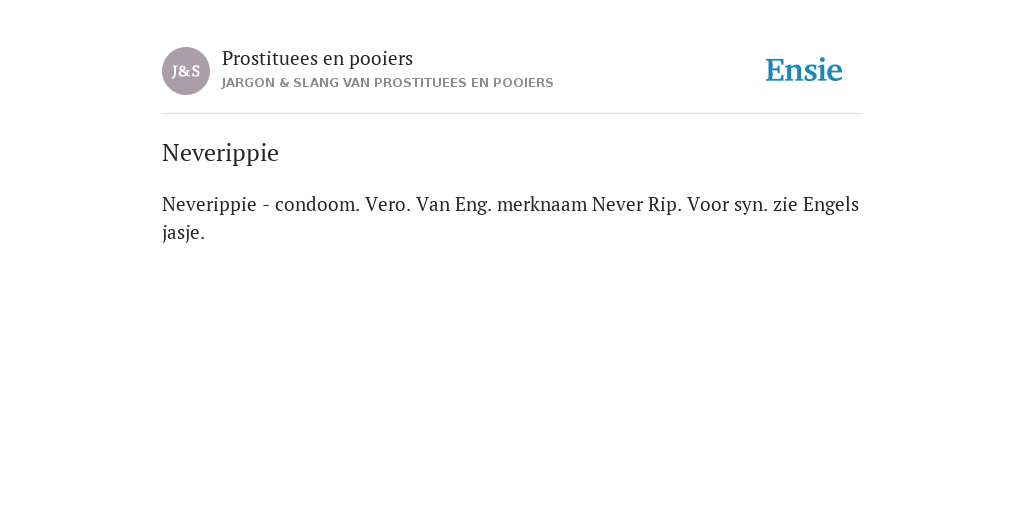Click the horizontal divider below the header

click(512, 114)
